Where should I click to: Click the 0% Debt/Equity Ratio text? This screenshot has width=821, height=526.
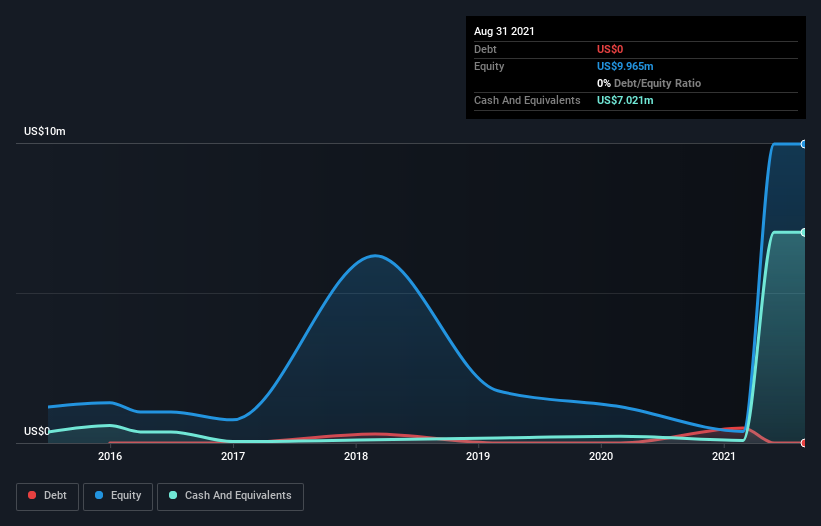(649, 83)
